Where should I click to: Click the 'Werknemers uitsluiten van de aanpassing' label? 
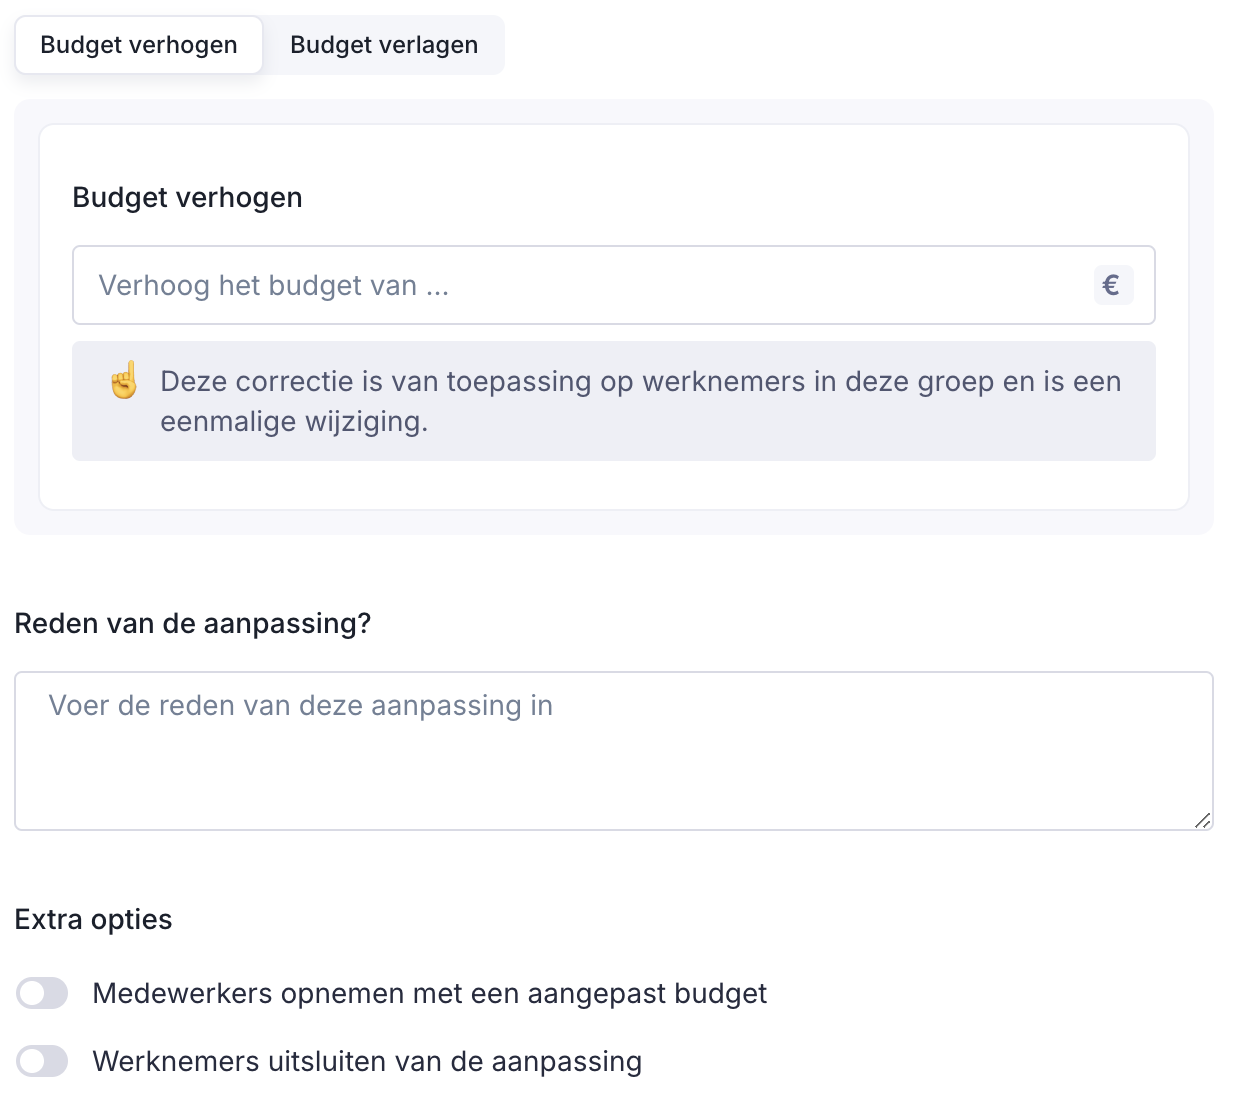point(367,1061)
